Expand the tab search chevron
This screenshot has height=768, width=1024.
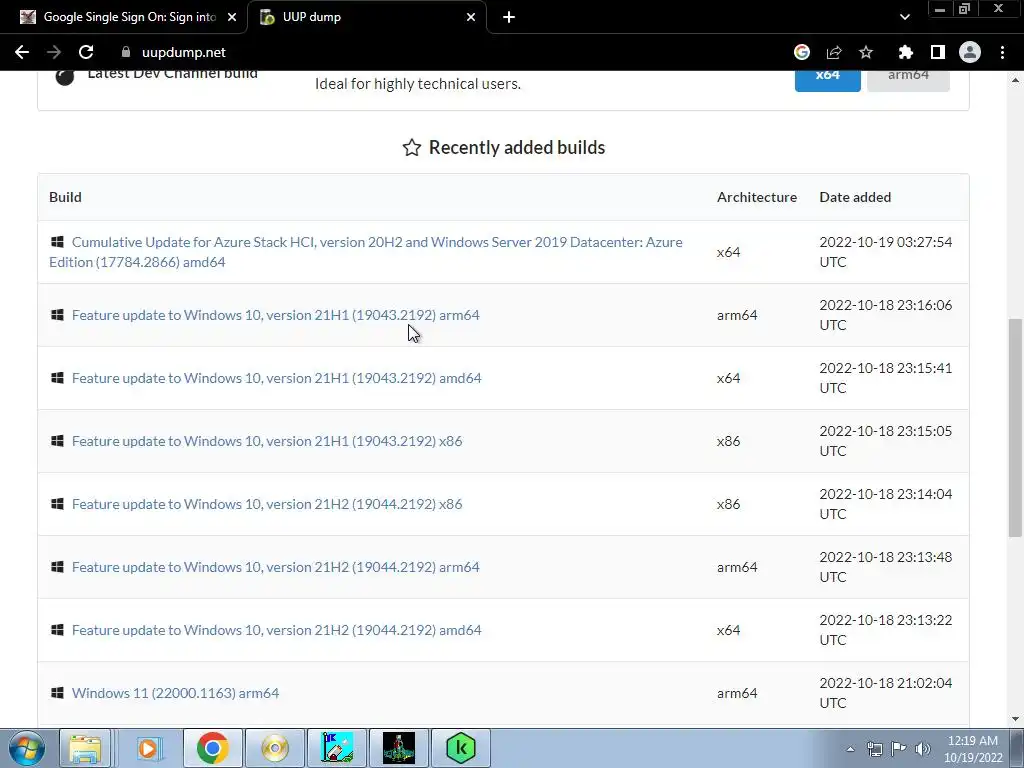tap(904, 17)
